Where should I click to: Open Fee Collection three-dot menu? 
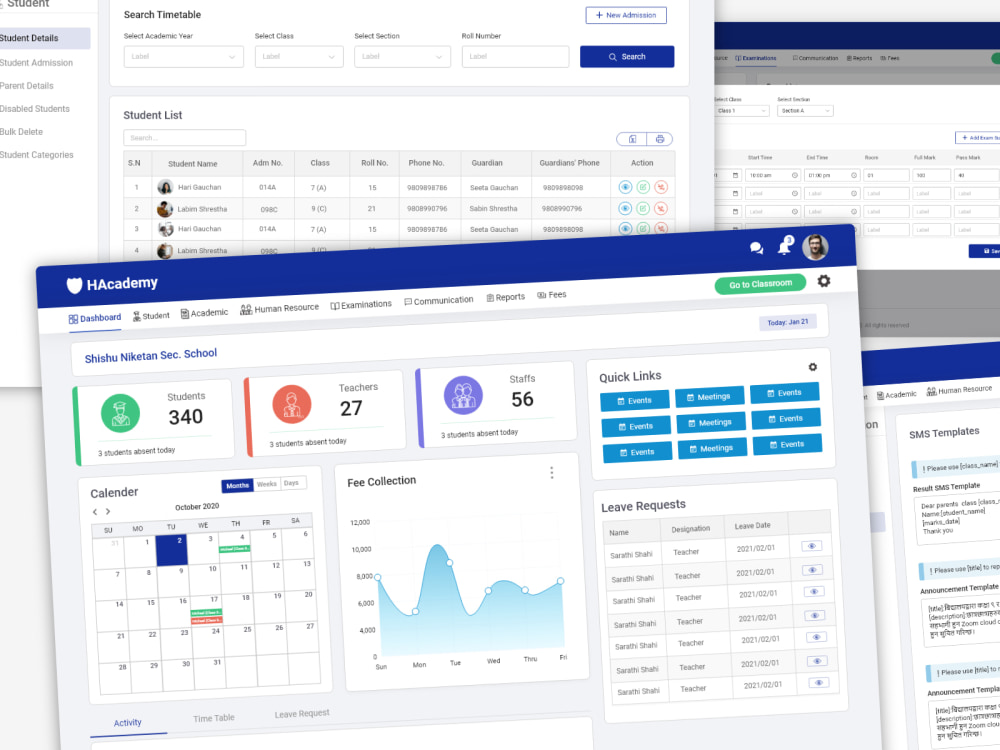pyautogui.click(x=552, y=473)
